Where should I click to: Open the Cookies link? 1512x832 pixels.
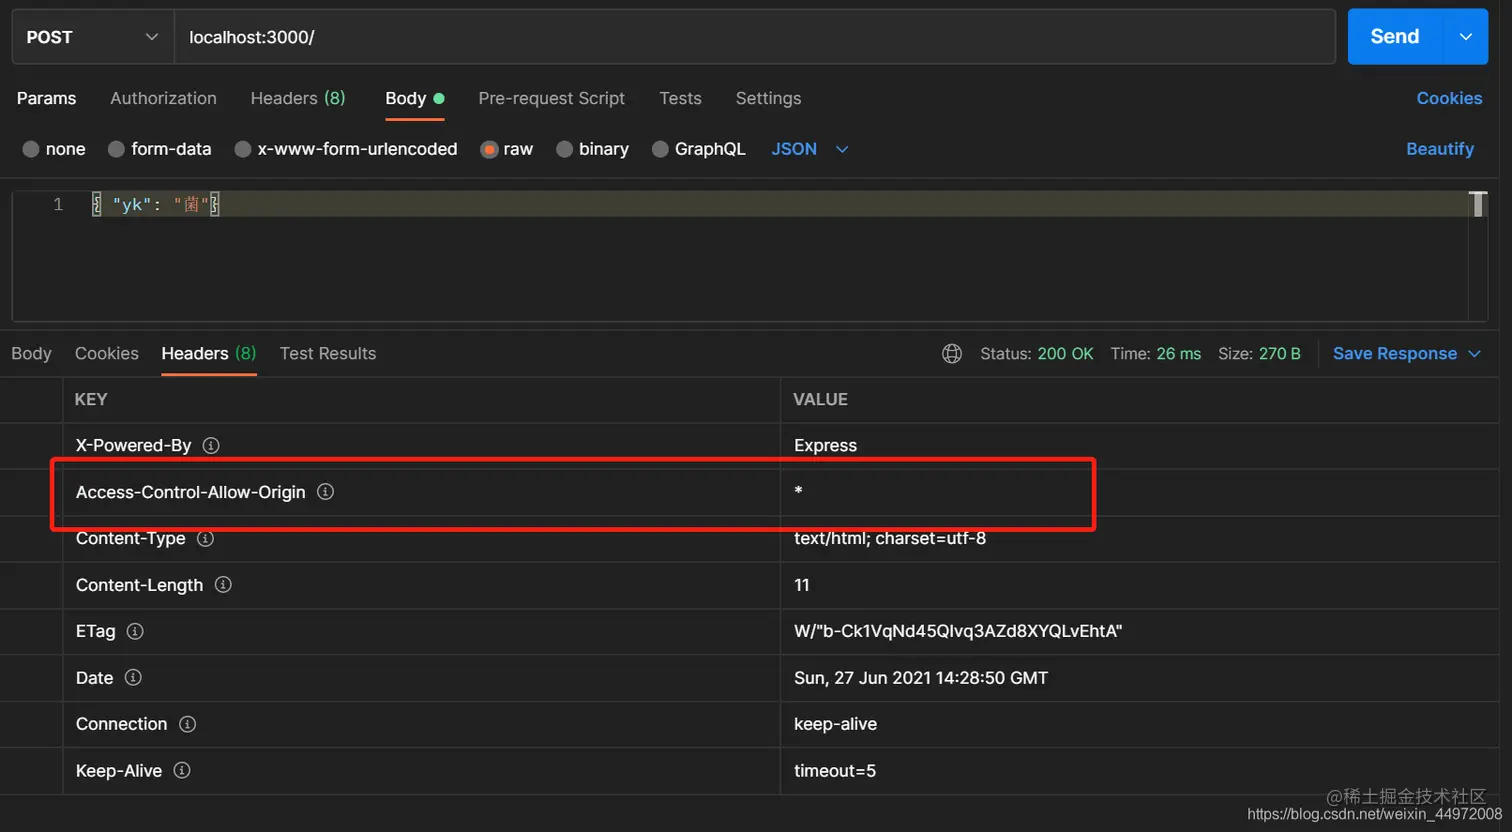click(x=1449, y=98)
